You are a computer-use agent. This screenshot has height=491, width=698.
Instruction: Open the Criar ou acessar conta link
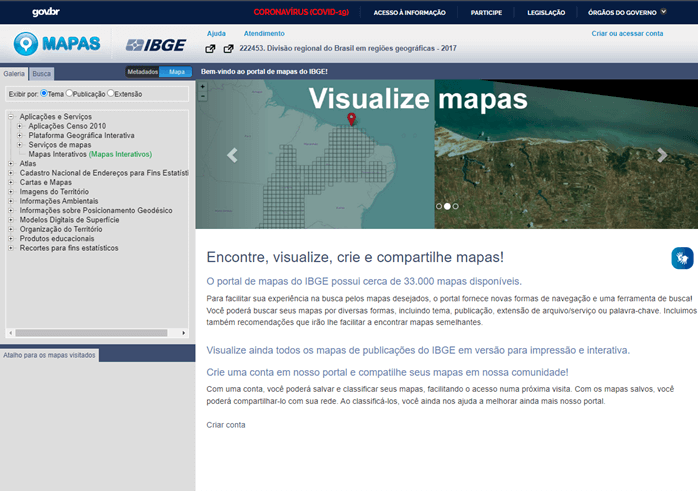[x=627, y=33]
